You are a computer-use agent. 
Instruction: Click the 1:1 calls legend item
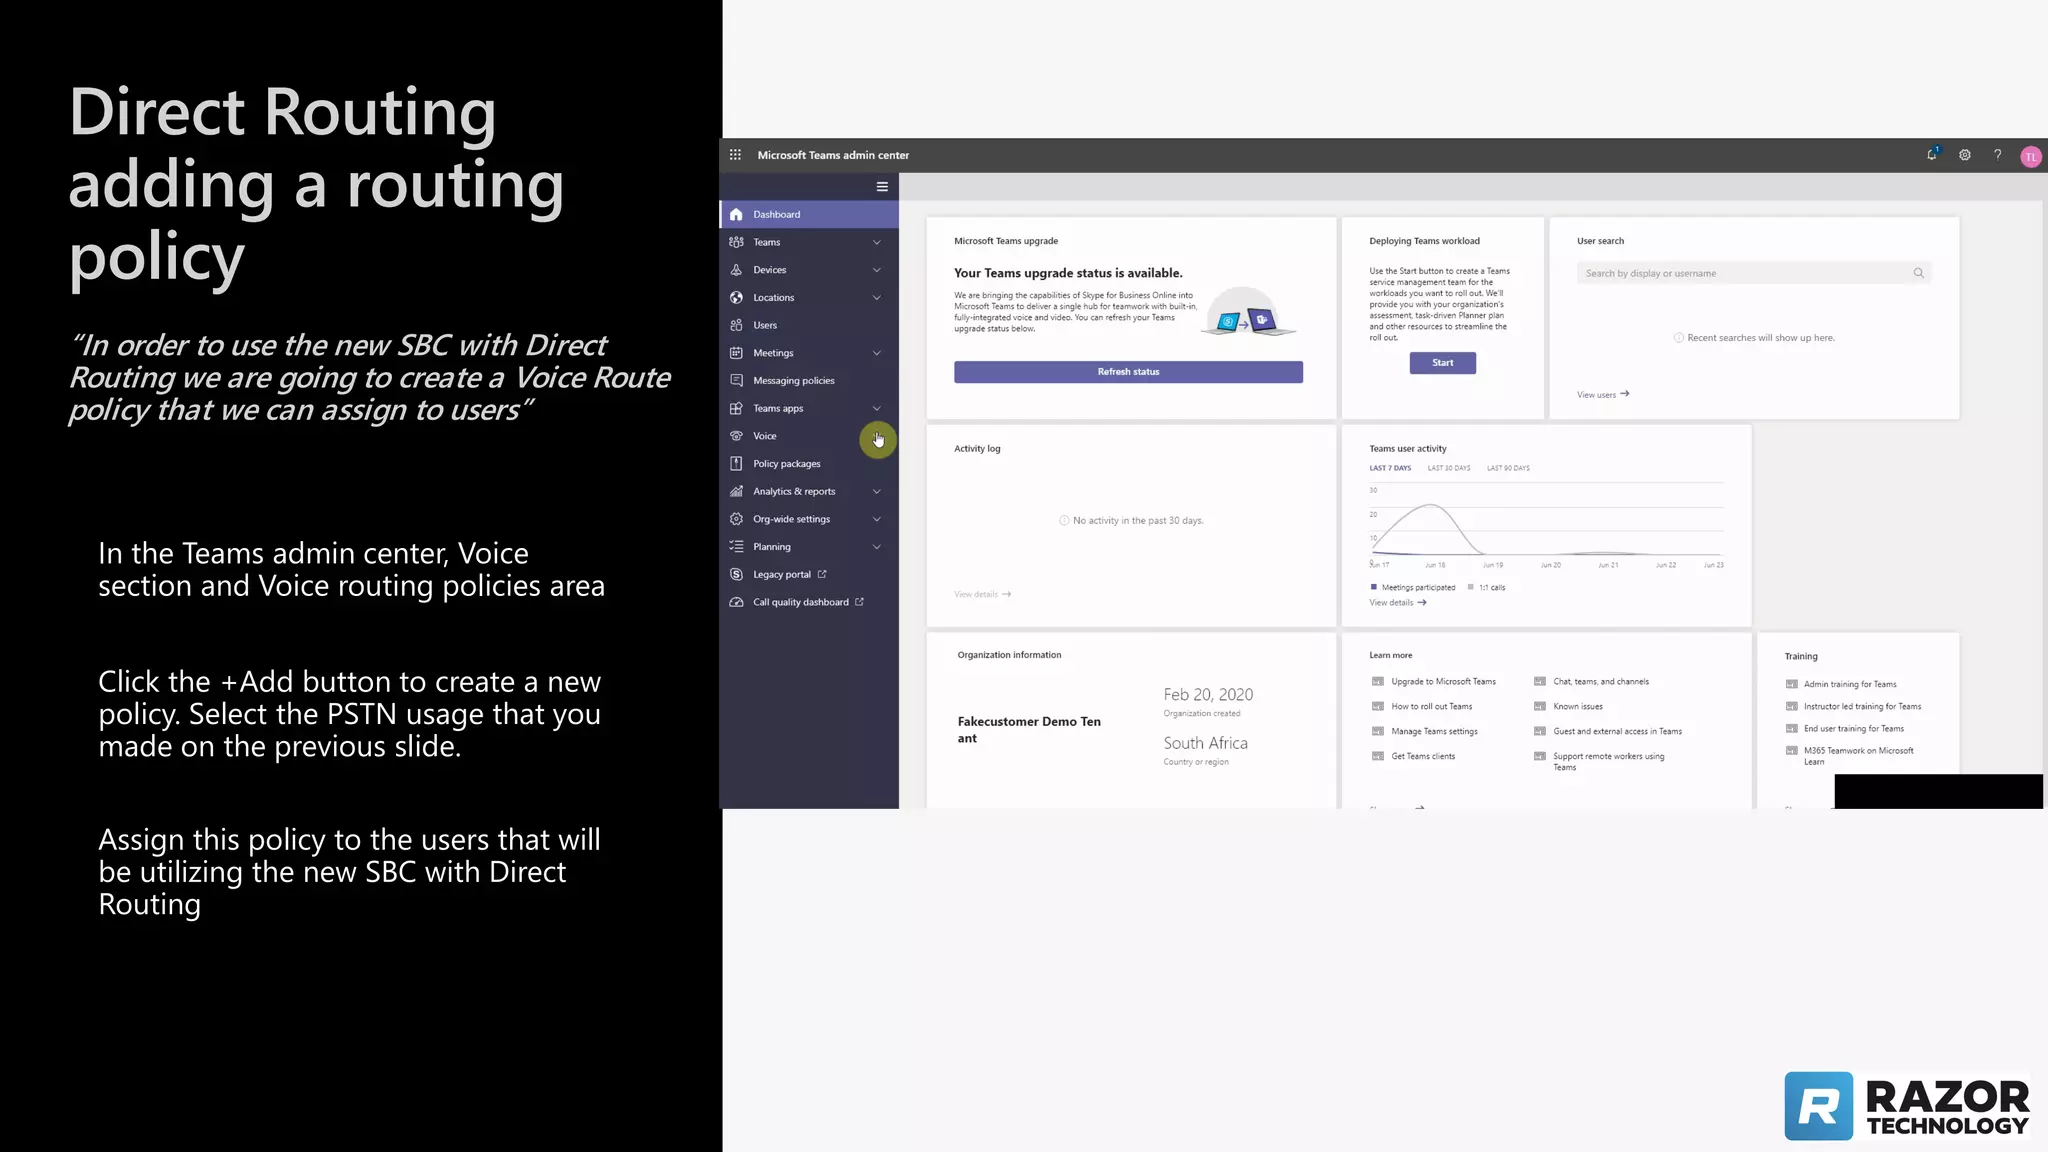click(1486, 588)
